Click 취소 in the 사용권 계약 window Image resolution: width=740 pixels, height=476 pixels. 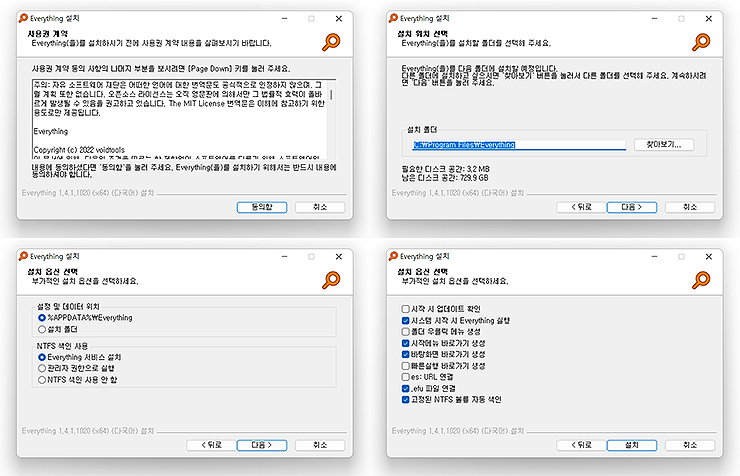[x=320, y=207]
